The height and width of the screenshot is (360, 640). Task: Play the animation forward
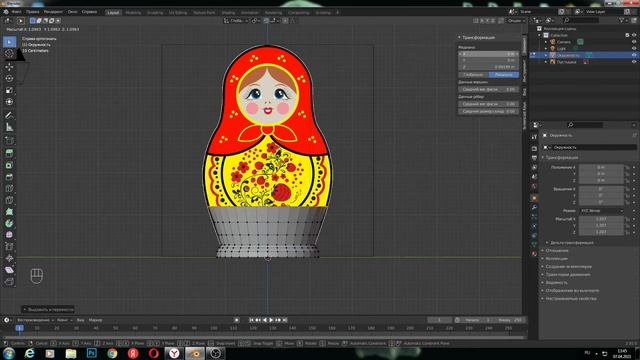point(271,320)
